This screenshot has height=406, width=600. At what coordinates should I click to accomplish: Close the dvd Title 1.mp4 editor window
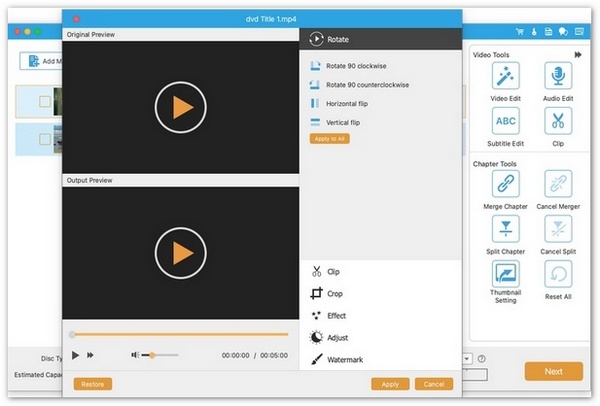(77, 19)
